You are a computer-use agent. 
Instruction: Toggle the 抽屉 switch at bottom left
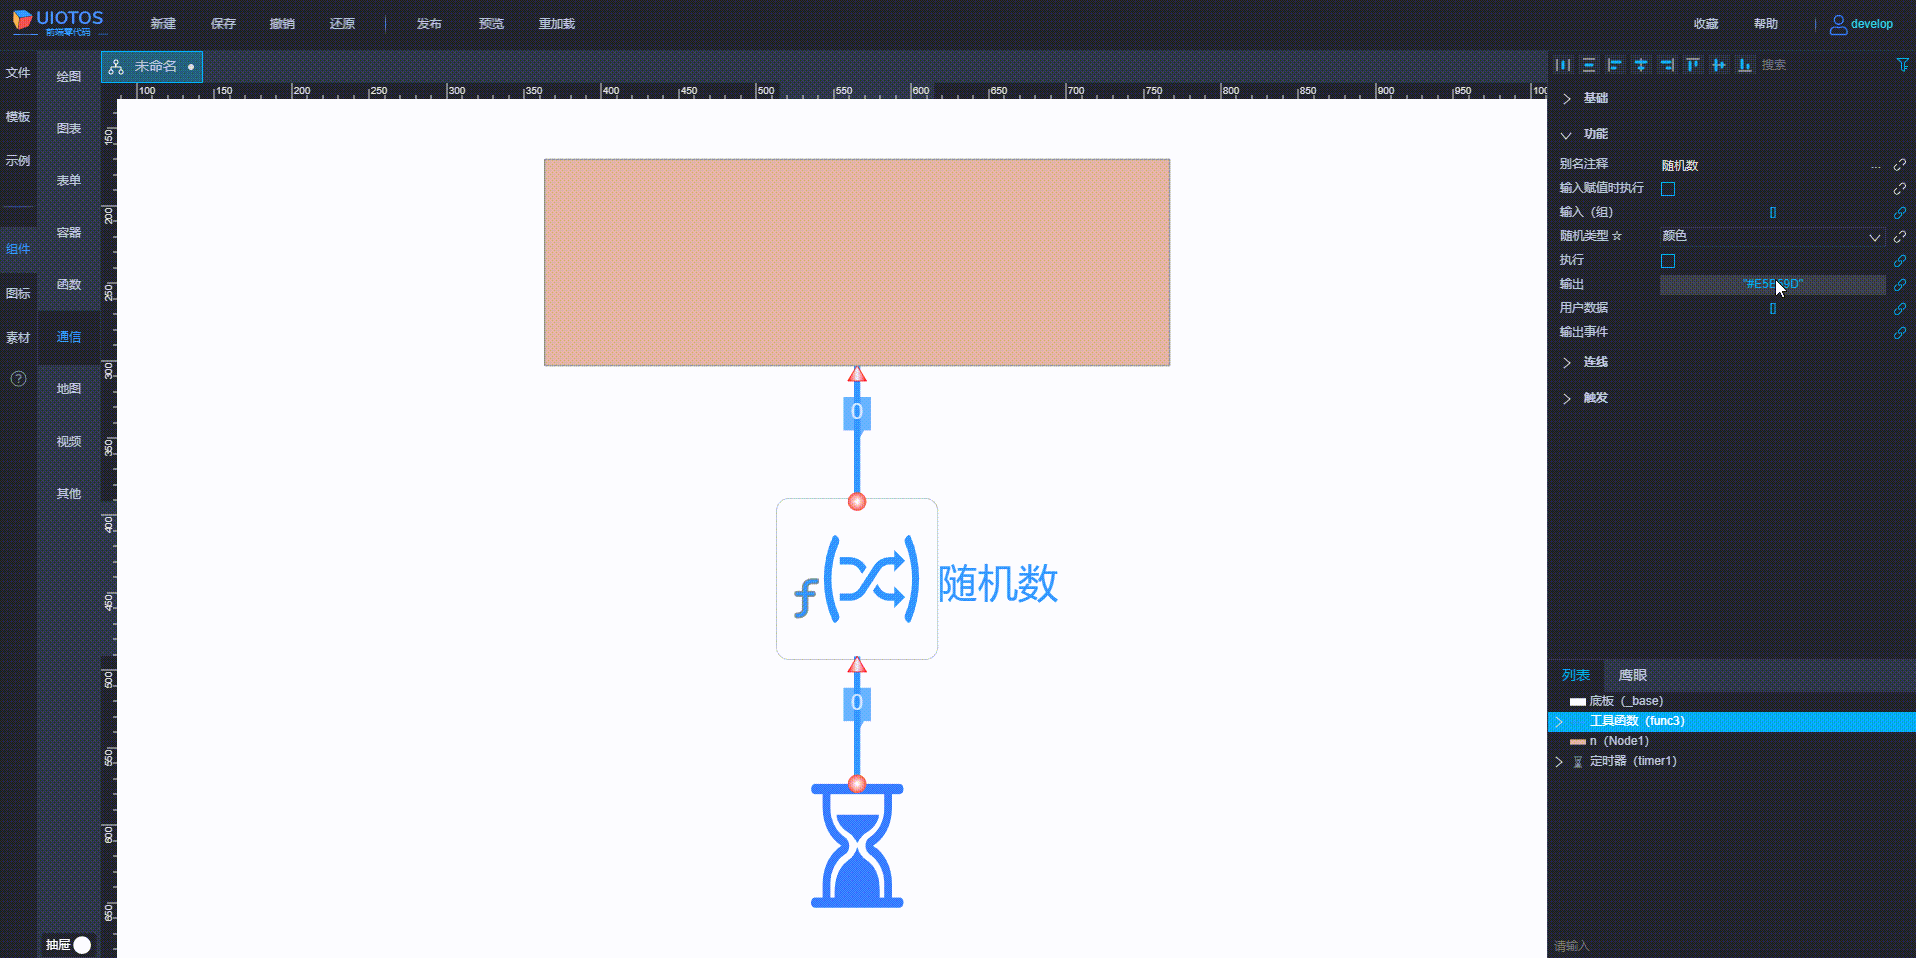[x=80, y=944]
